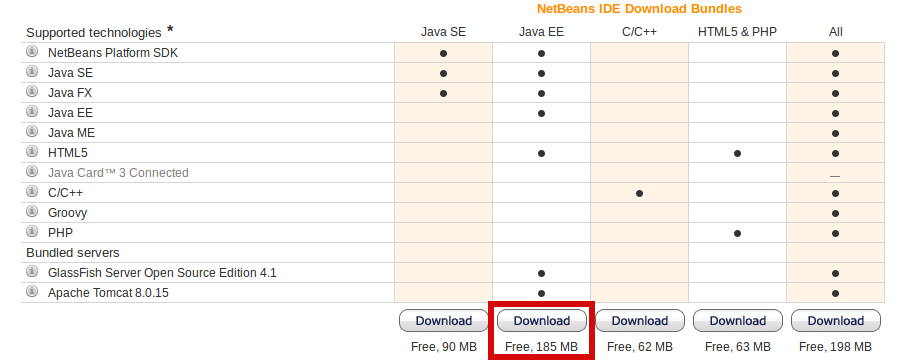Viewport: 898px width, 361px height.
Task: Open info for GlassFish Server Open Source Edition
Action: point(32,272)
